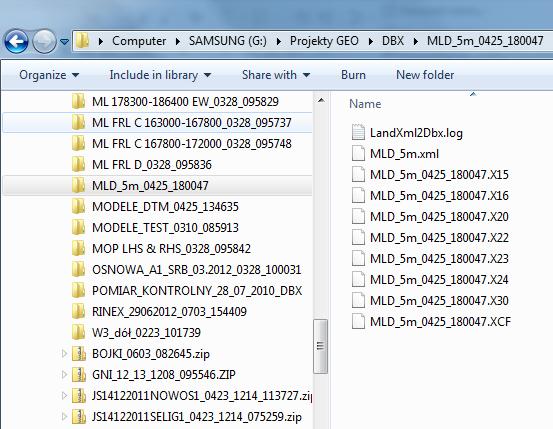Open the Organize menu

pyautogui.click(x=49, y=75)
